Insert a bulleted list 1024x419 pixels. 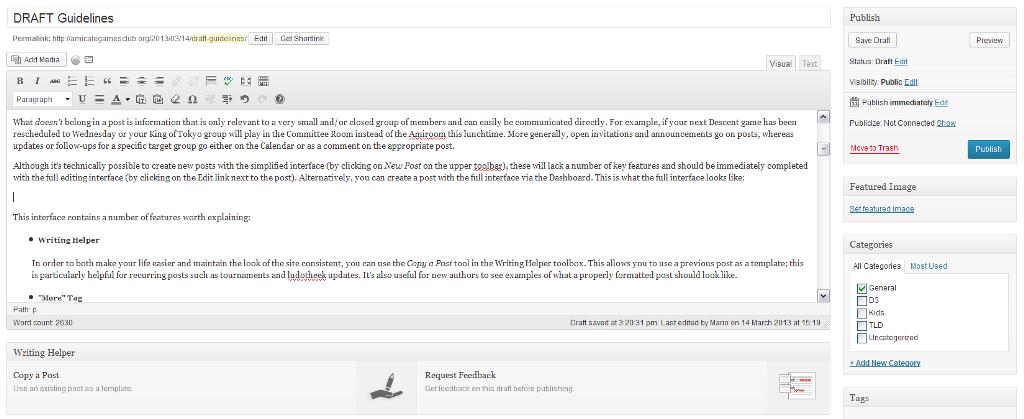point(72,81)
